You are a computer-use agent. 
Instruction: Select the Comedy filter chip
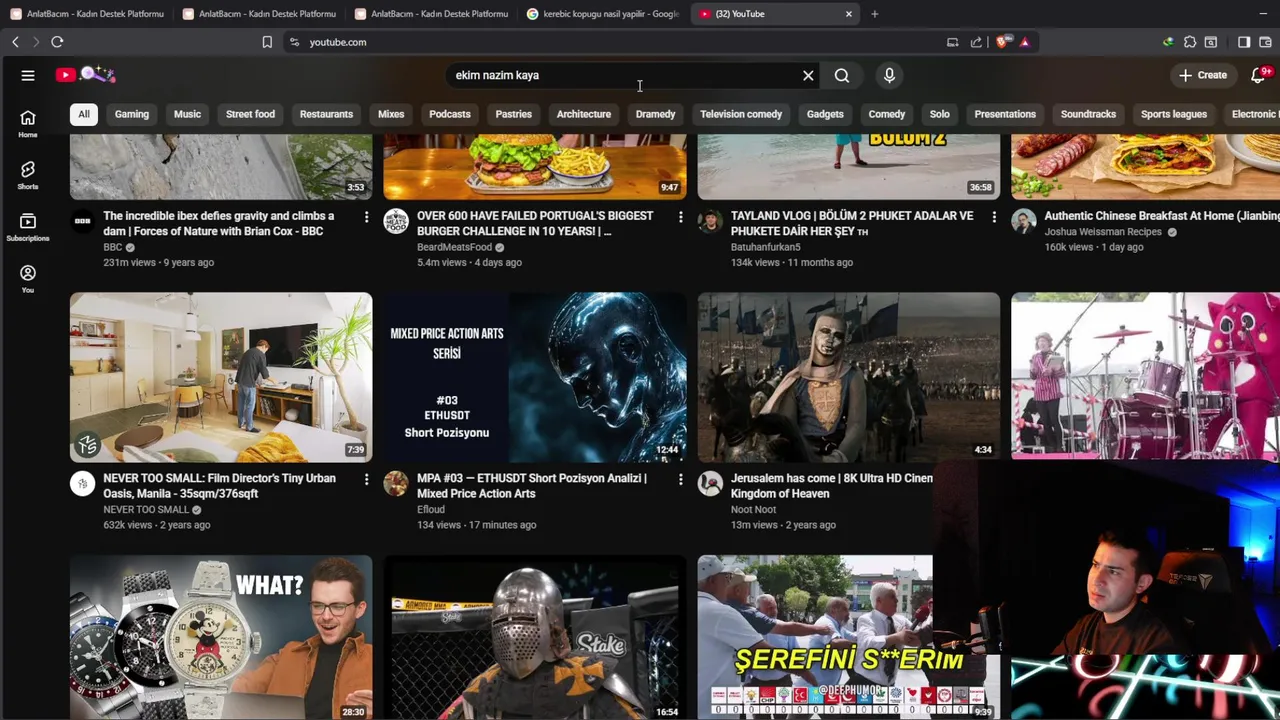click(x=887, y=114)
